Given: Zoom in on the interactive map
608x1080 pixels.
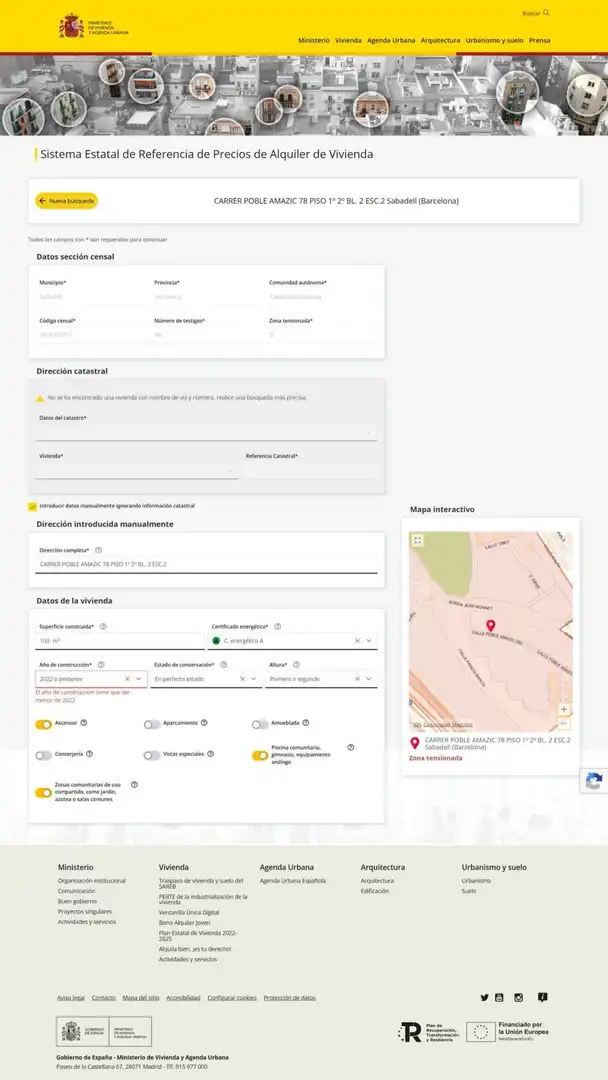Looking at the screenshot, I should [x=564, y=709].
